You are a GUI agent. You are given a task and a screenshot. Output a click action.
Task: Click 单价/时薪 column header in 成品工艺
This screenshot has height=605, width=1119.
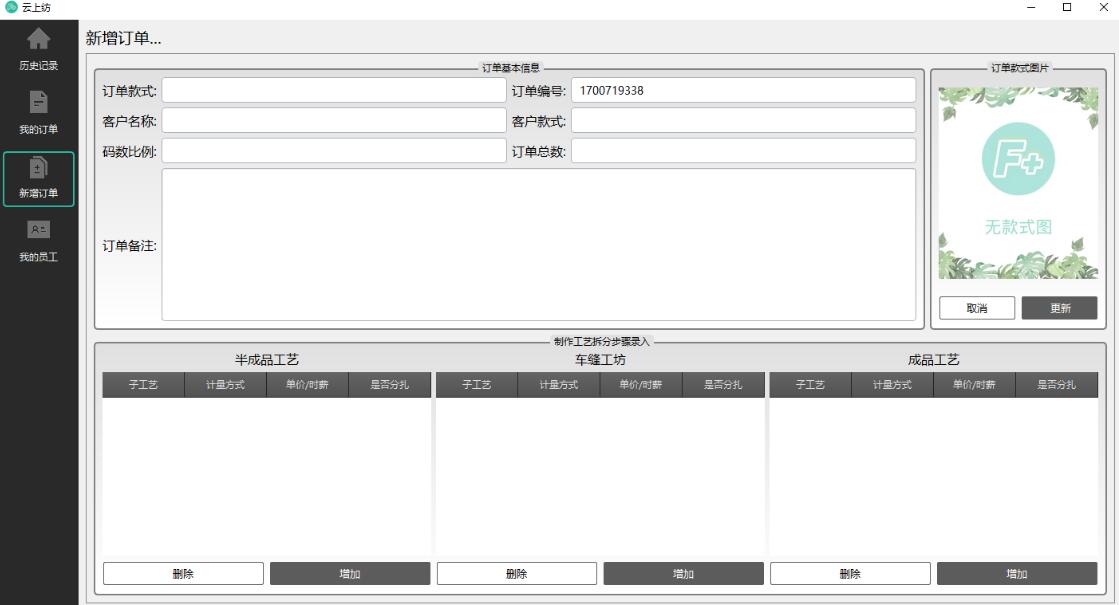(x=975, y=385)
